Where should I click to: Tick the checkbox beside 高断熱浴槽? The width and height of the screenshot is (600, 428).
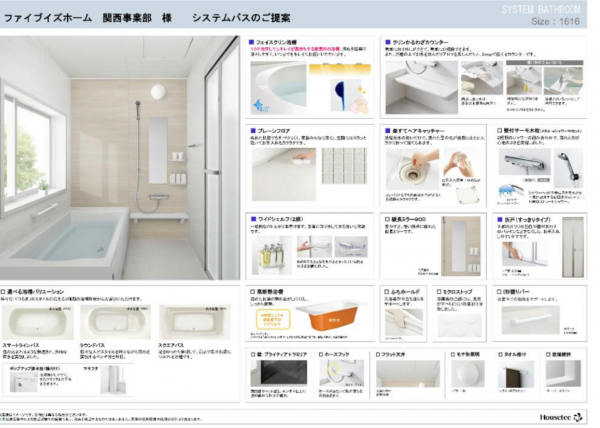[253, 292]
